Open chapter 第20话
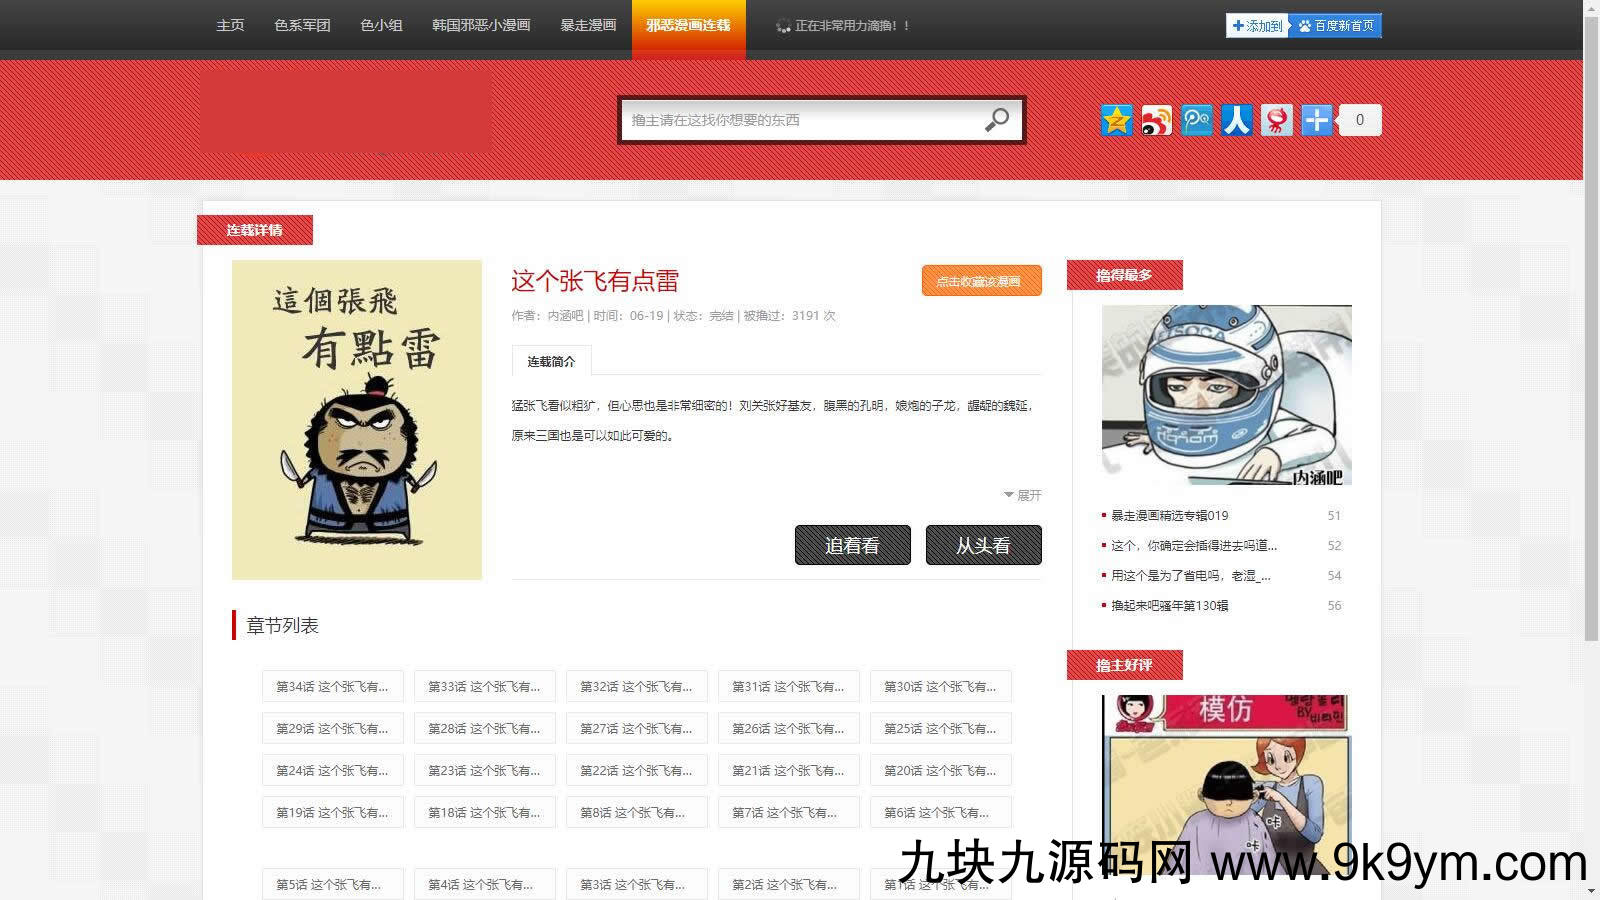The height and width of the screenshot is (900, 1600). click(x=941, y=771)
